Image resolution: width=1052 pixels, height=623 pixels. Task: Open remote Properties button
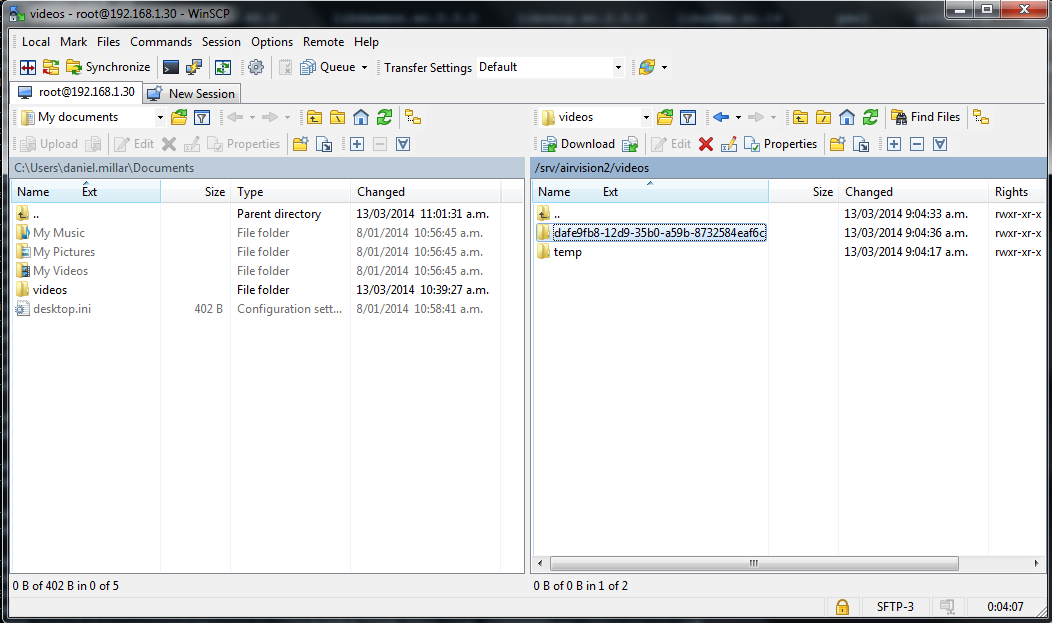[x=781, y=144]
